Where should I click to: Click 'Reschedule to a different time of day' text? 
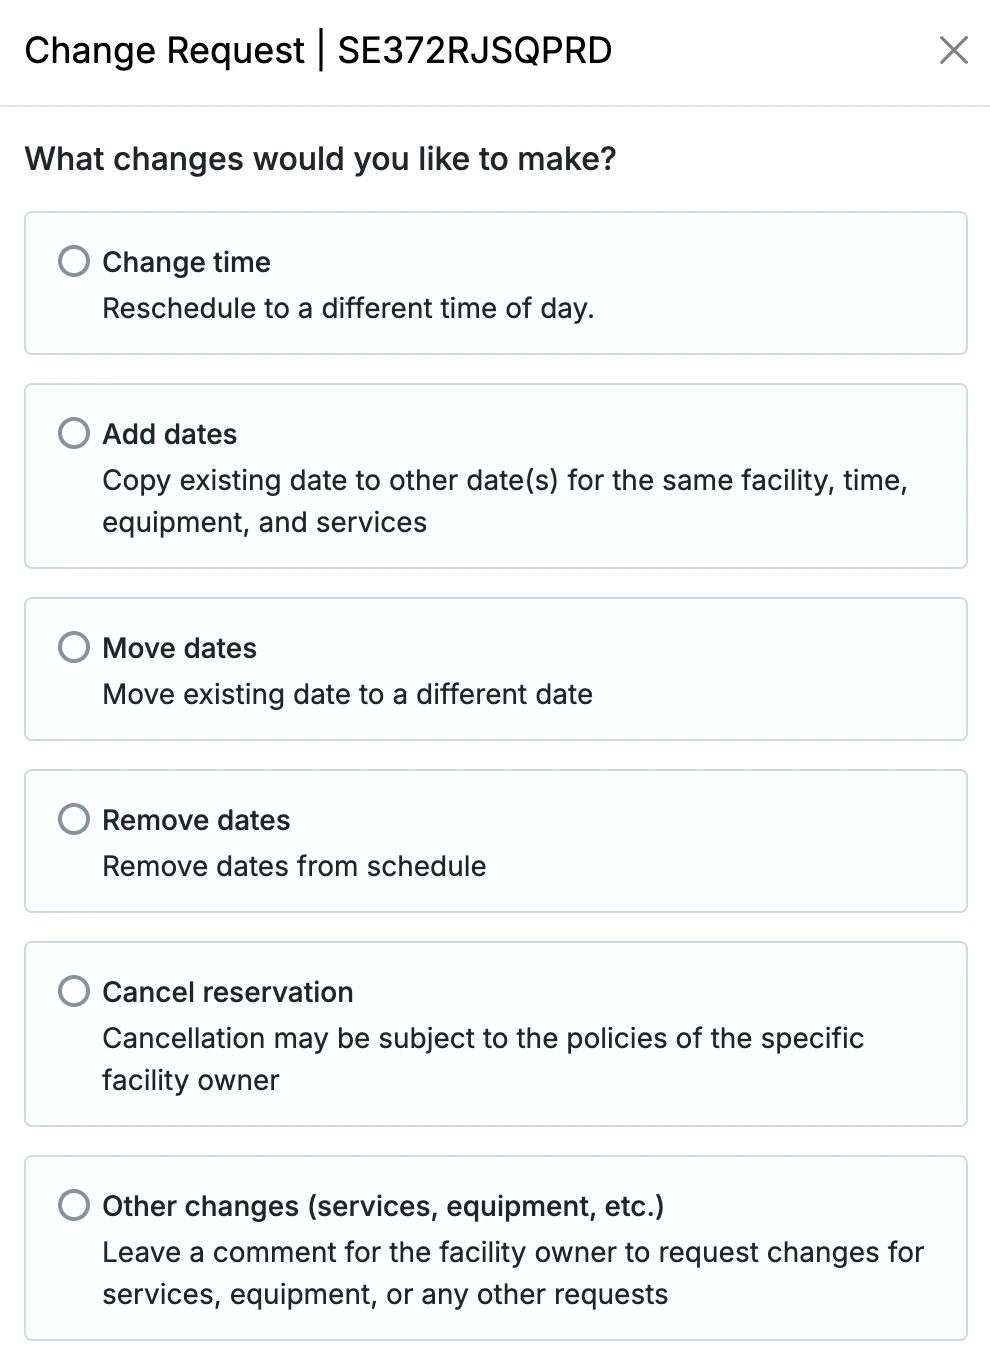tap(348, 308)
